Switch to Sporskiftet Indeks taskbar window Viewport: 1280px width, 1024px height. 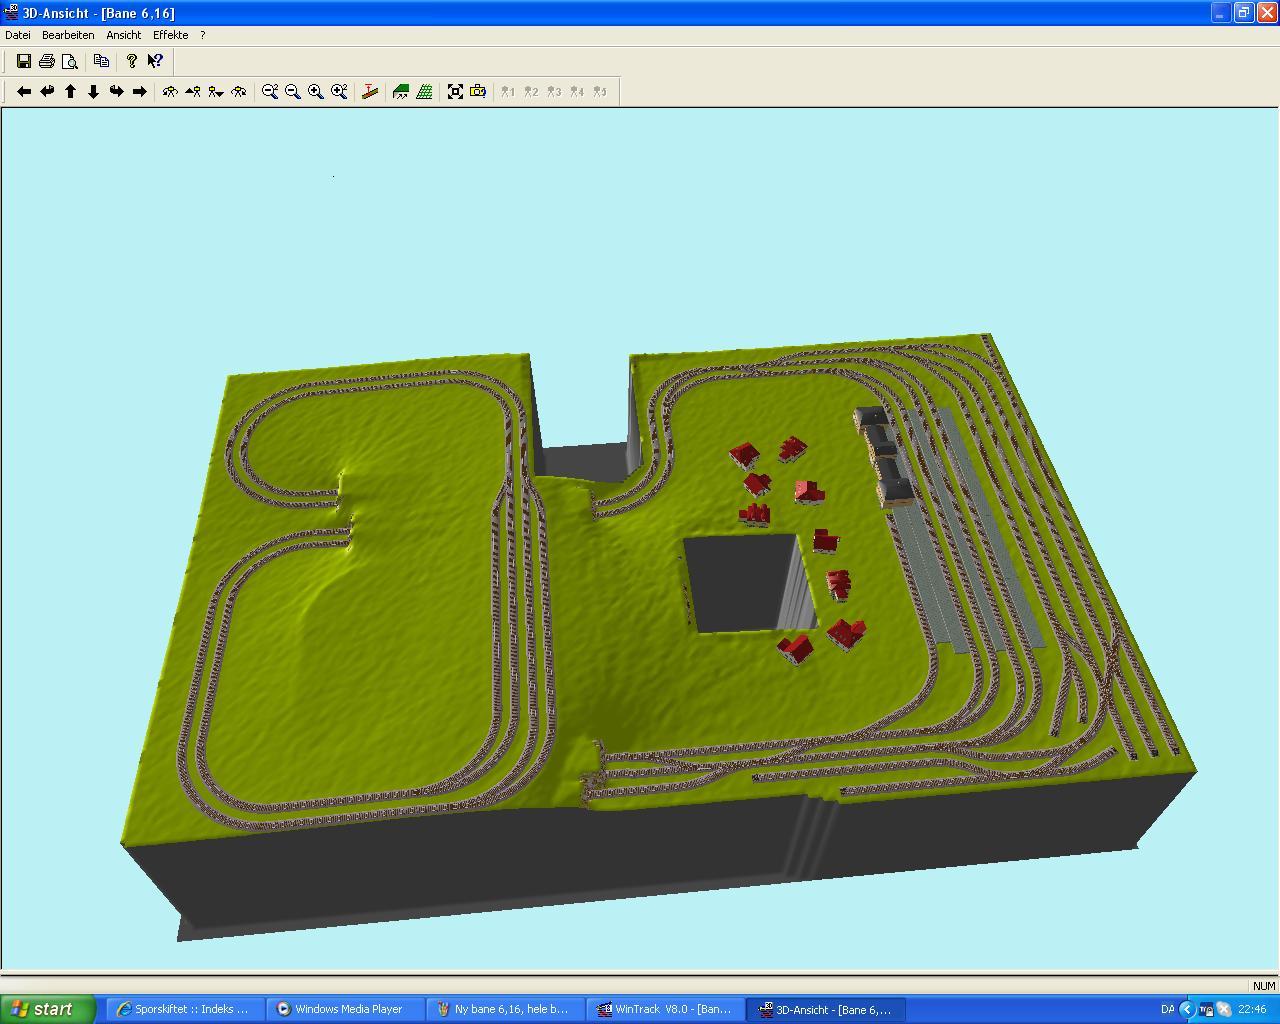point(186,1009)
